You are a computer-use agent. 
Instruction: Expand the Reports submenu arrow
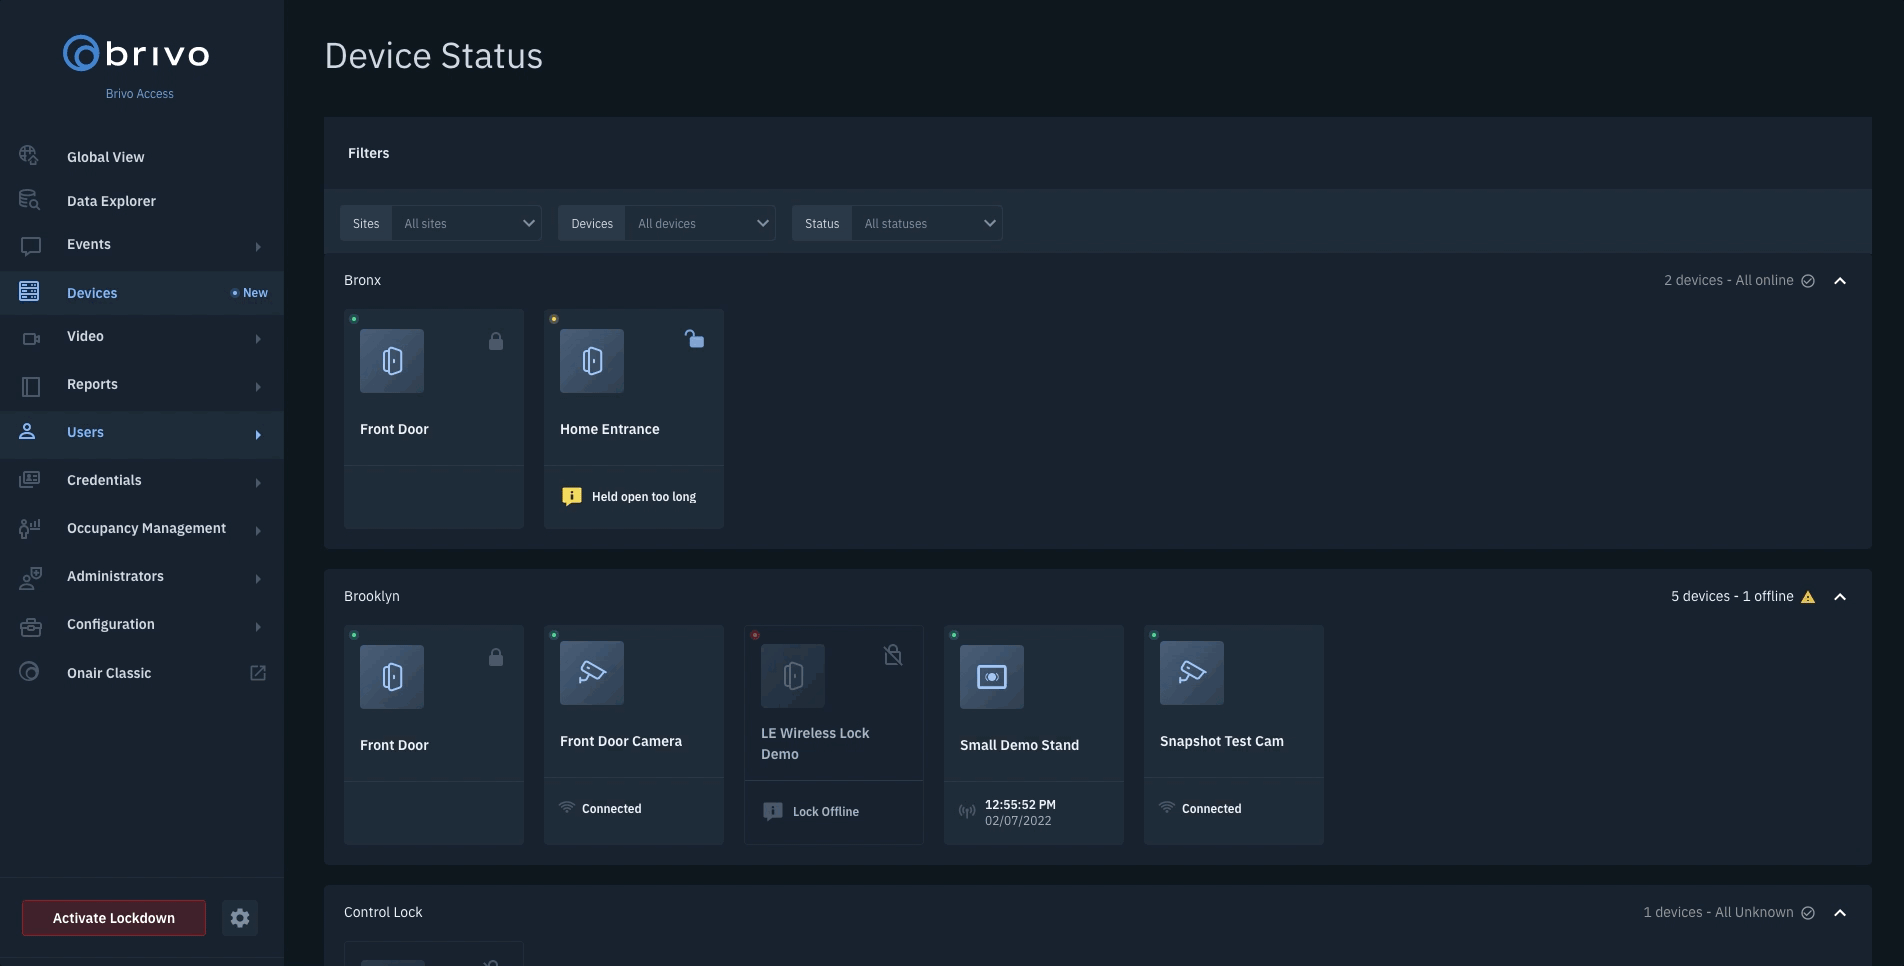coord(258,387)
